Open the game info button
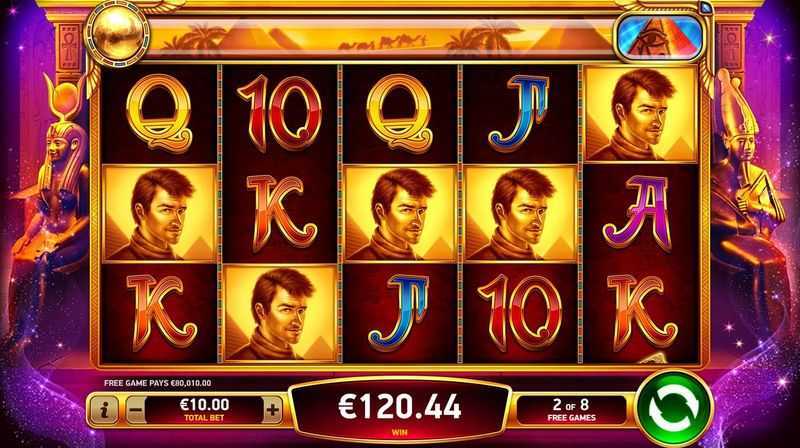Viewport: 800px width, 448px height. 105,410
